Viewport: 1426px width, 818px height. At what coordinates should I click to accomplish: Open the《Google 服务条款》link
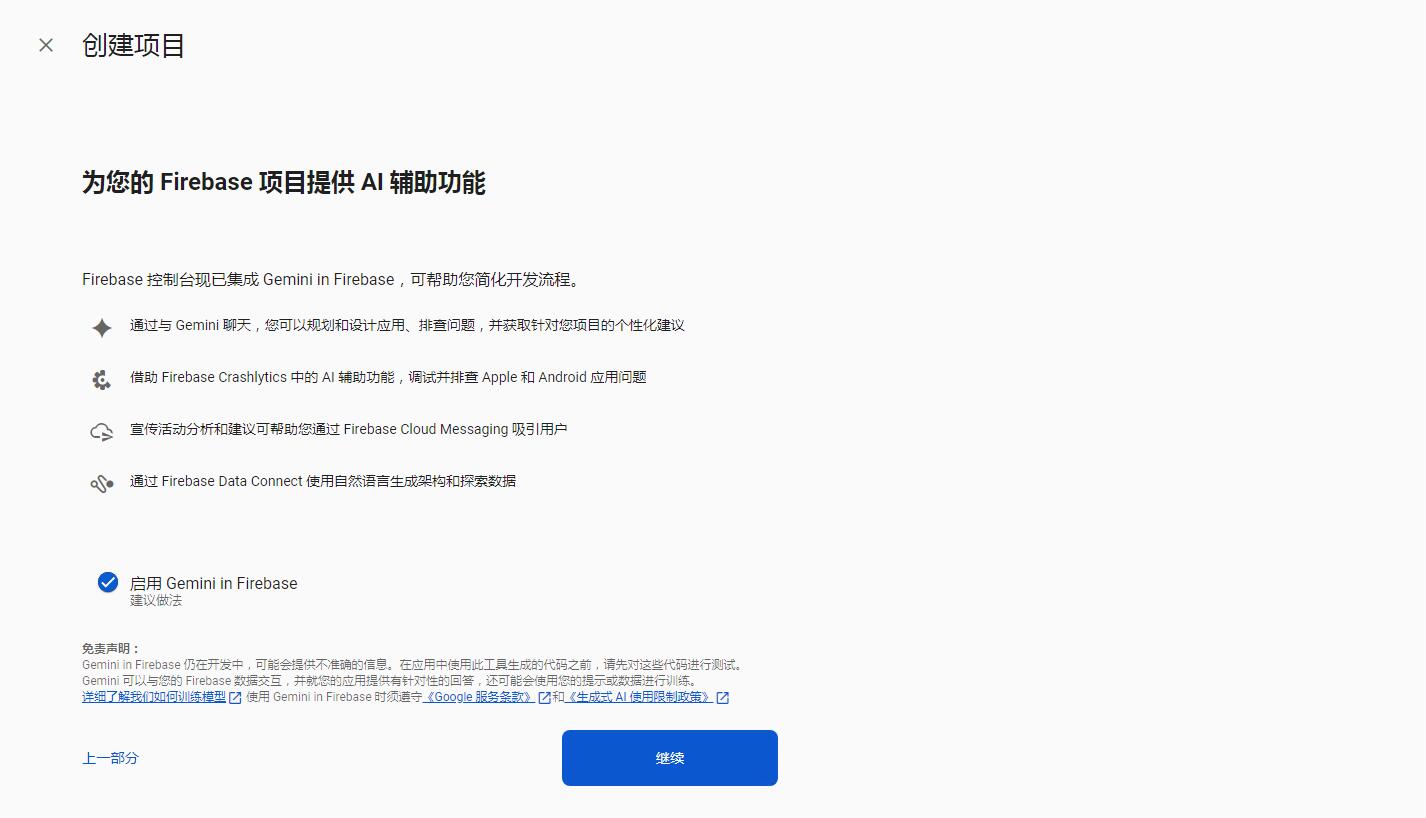pyautogui.click(x=480, y=697)
